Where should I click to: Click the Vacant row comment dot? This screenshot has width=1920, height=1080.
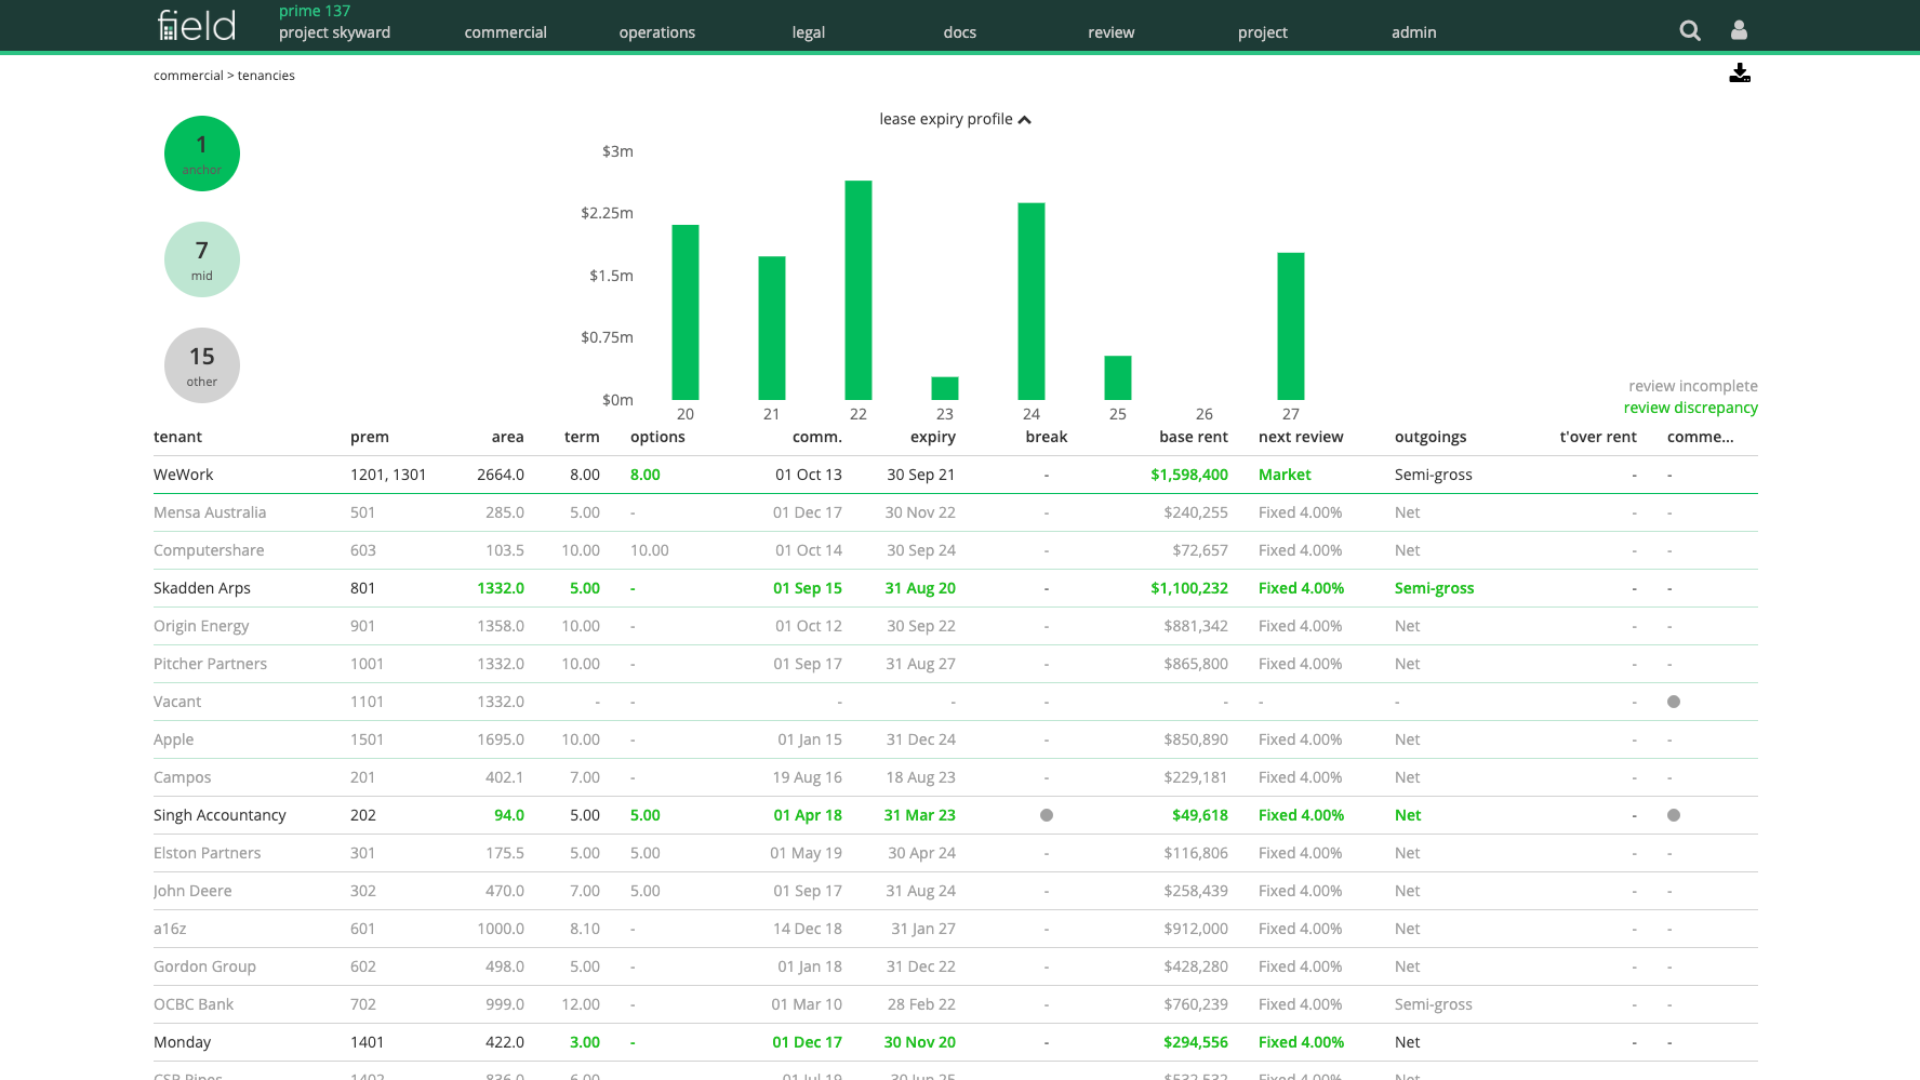coord(1674,702)
